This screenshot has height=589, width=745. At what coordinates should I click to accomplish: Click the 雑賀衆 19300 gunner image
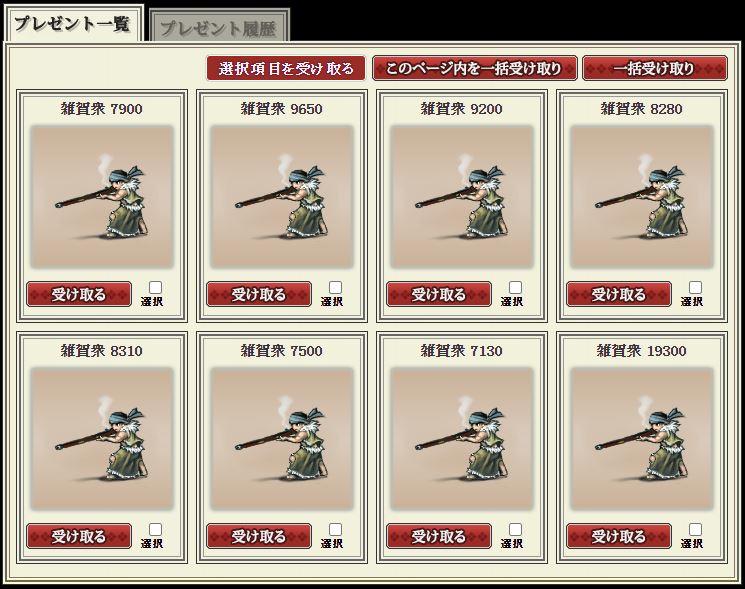[642, 439]
